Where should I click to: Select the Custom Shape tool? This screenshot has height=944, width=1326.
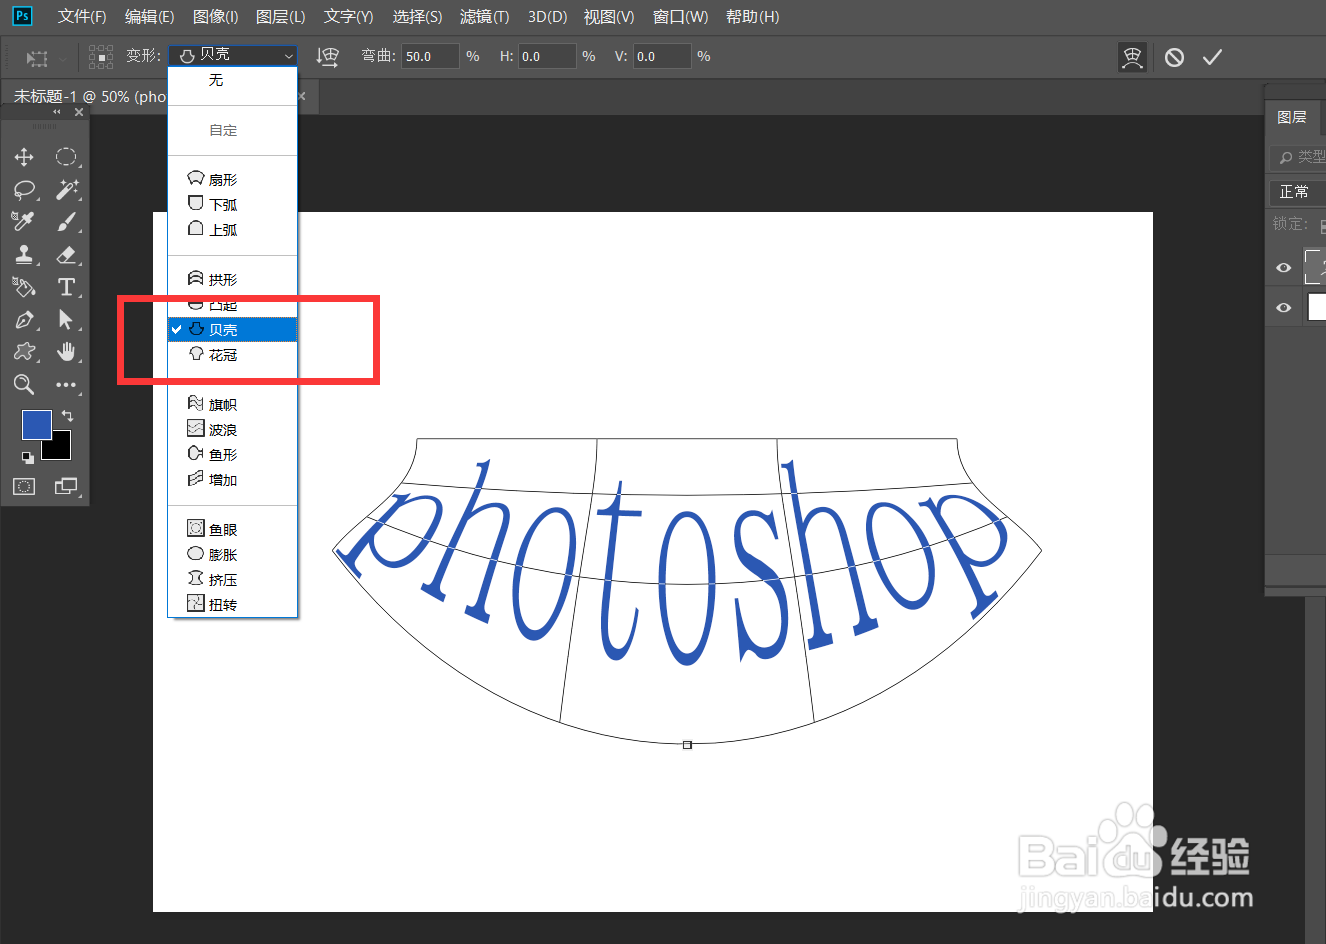pos(24,352)
